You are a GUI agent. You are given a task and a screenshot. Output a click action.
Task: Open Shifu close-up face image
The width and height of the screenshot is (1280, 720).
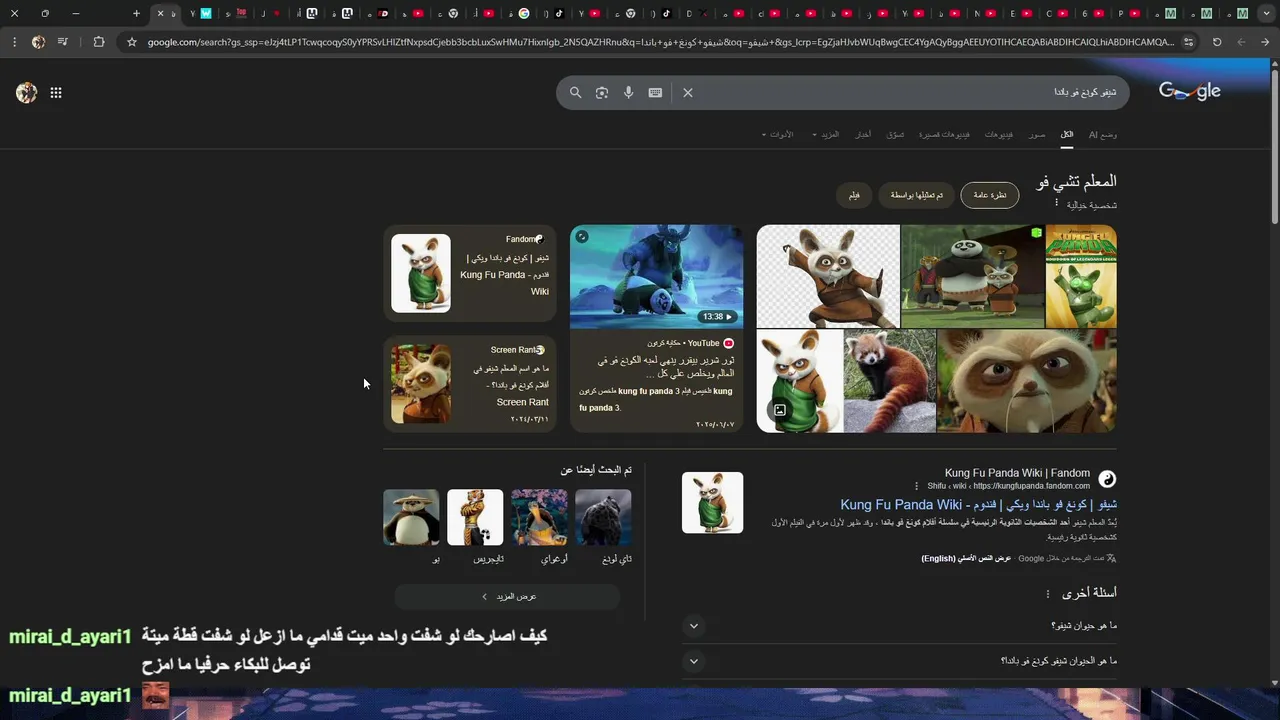click(x=1027, y=381)
